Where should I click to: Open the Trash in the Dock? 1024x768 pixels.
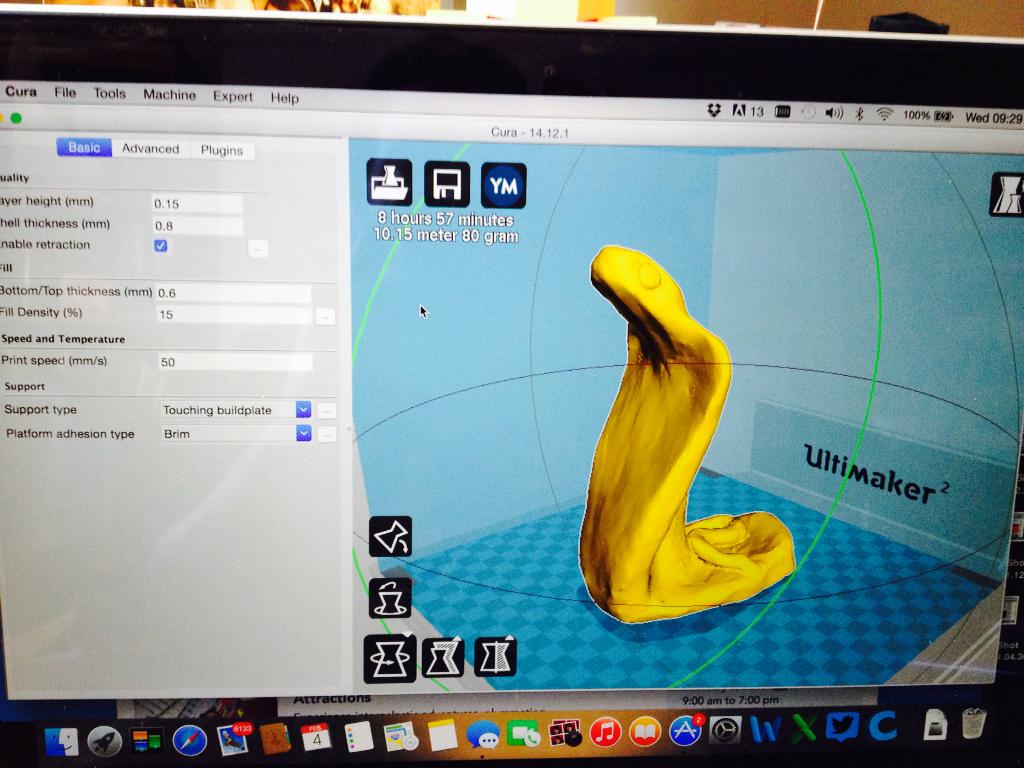click(x=973, y=724)
